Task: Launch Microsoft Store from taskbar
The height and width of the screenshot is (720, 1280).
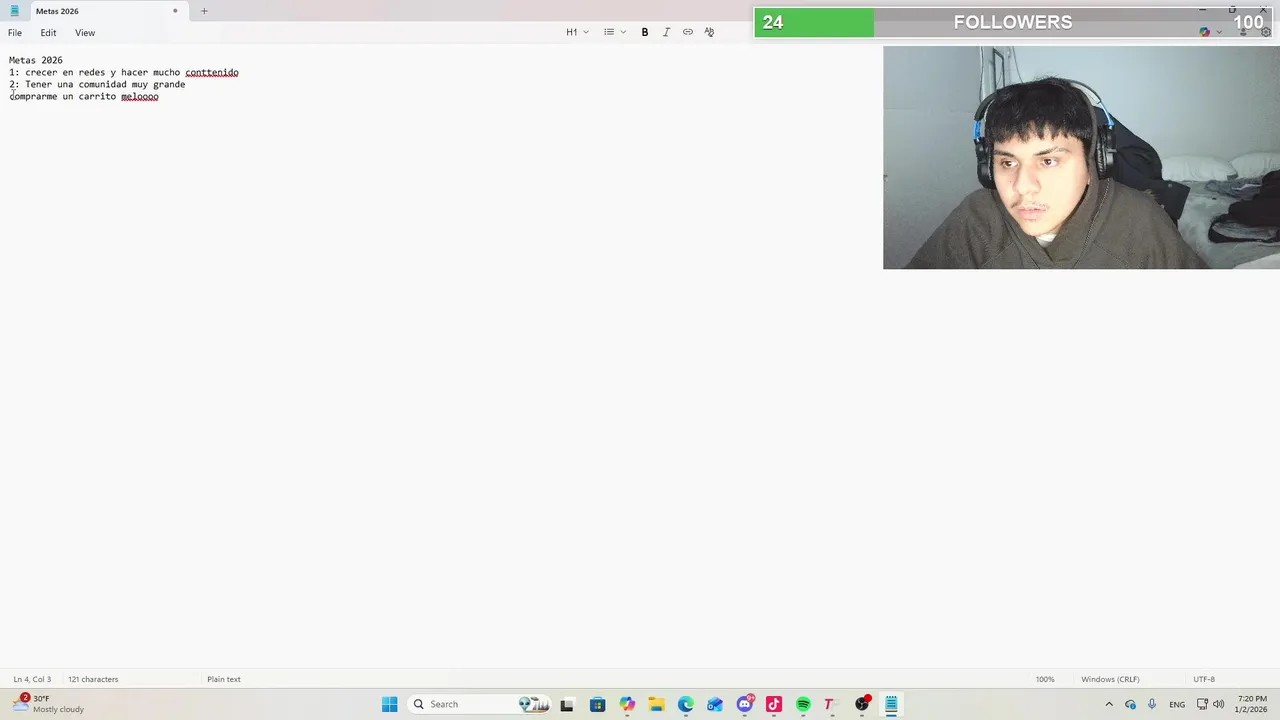Action: (x=597, y=704)
